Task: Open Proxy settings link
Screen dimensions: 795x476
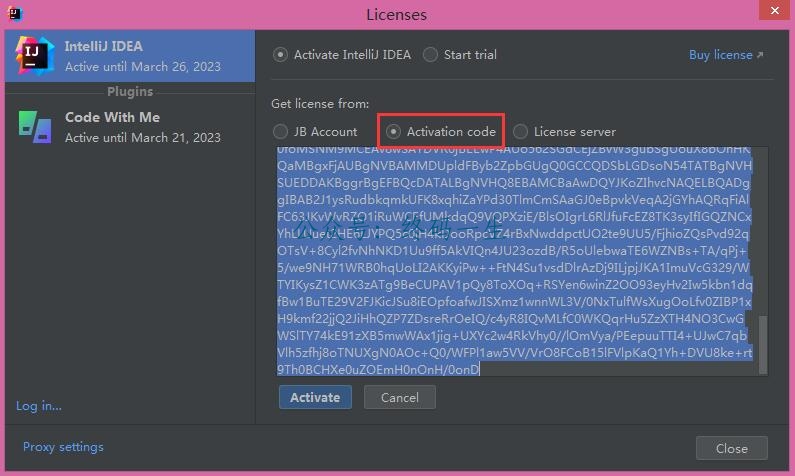Action: click(x=63, y=447)
